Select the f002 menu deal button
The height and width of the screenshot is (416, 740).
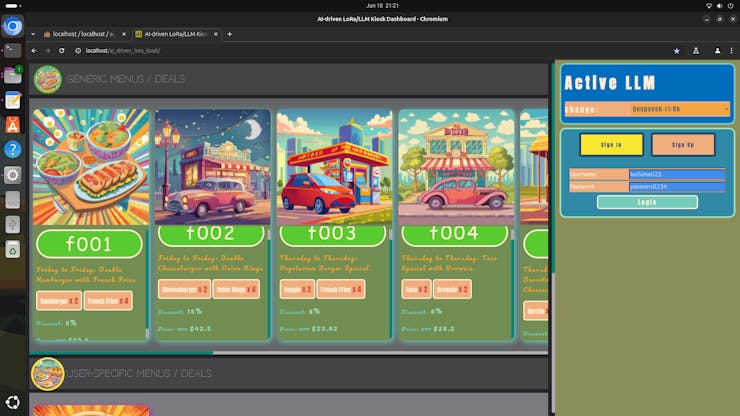209,235
